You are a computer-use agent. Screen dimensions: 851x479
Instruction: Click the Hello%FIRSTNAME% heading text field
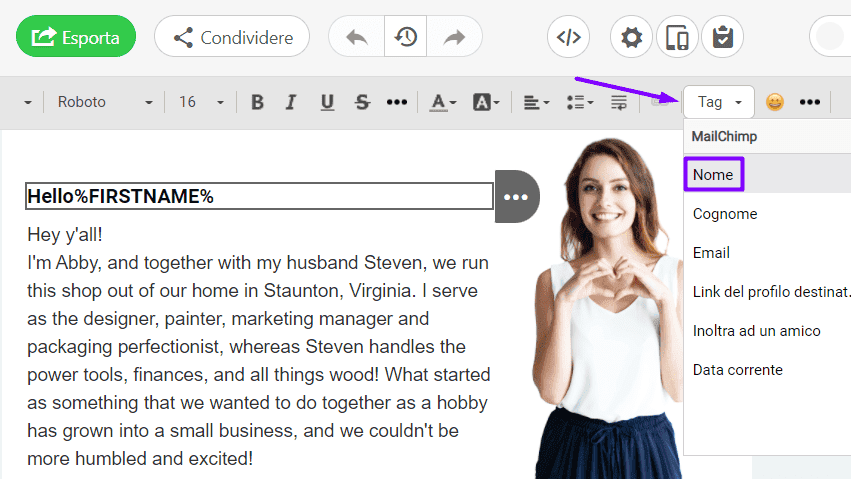click(259, 196)
